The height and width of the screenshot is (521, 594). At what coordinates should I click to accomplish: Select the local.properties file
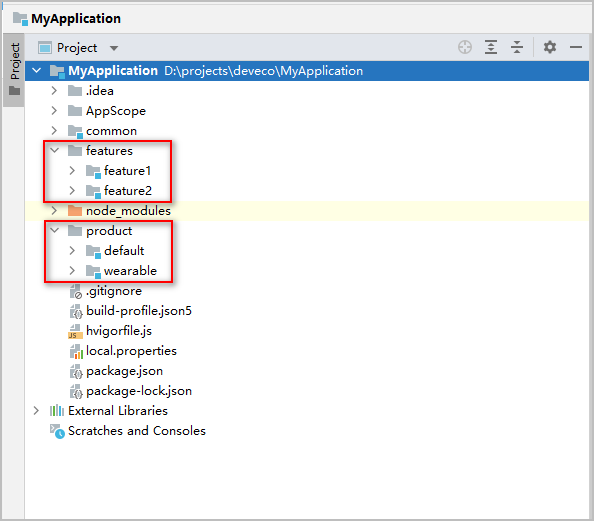131,351
